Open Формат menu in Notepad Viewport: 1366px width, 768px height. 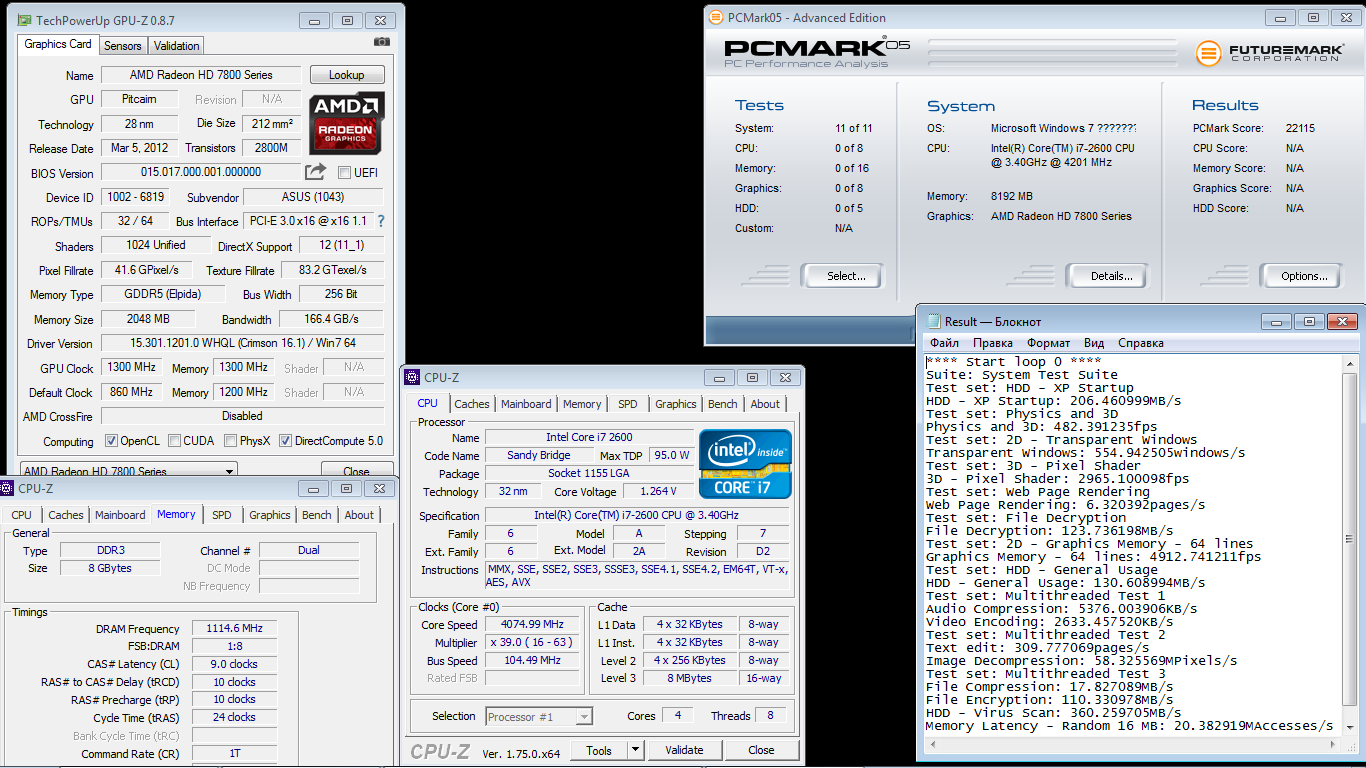1048,343
